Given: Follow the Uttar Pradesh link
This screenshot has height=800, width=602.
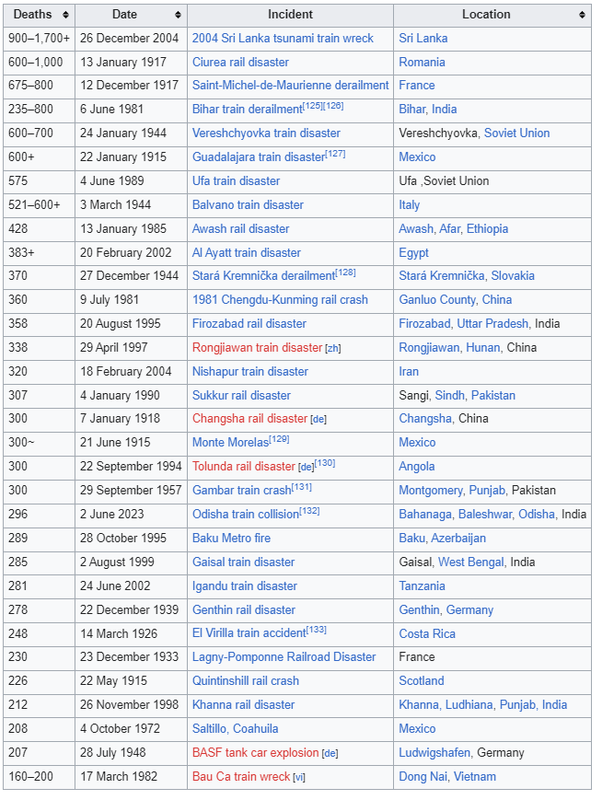Looking at the screenshot, I should coord(492,324).
